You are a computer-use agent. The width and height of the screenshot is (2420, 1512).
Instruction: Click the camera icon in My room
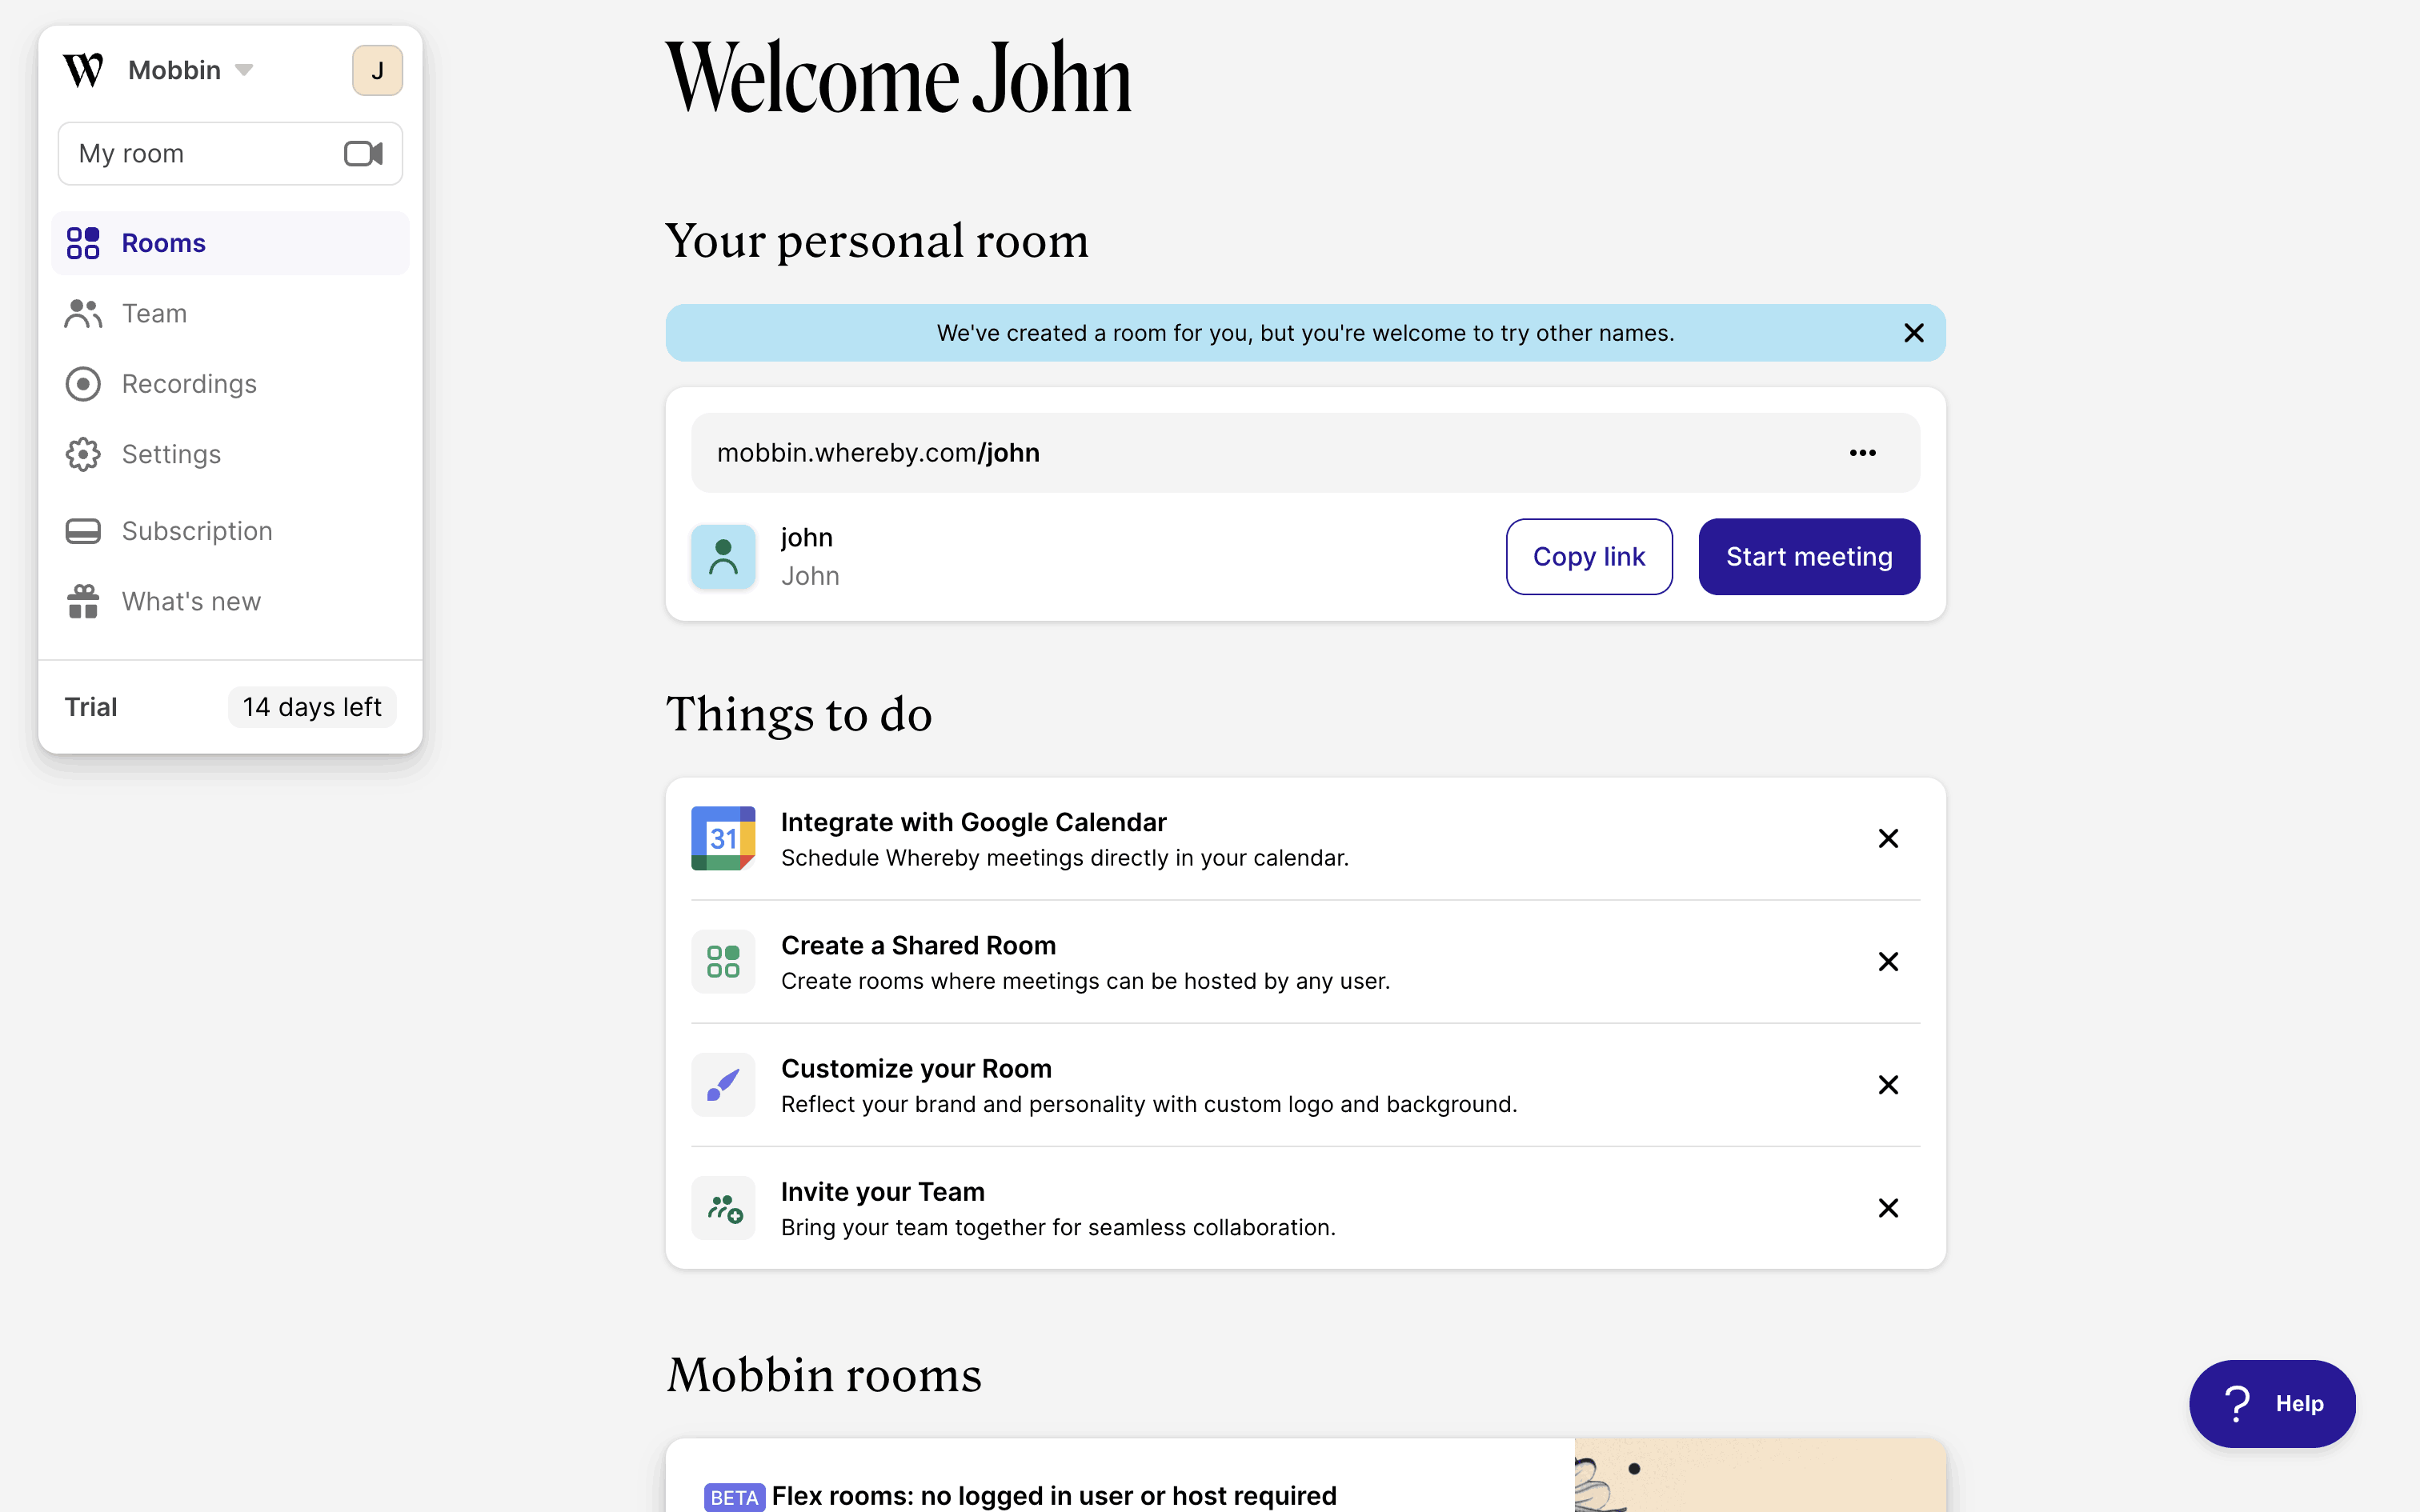click(x=363, y=153)
